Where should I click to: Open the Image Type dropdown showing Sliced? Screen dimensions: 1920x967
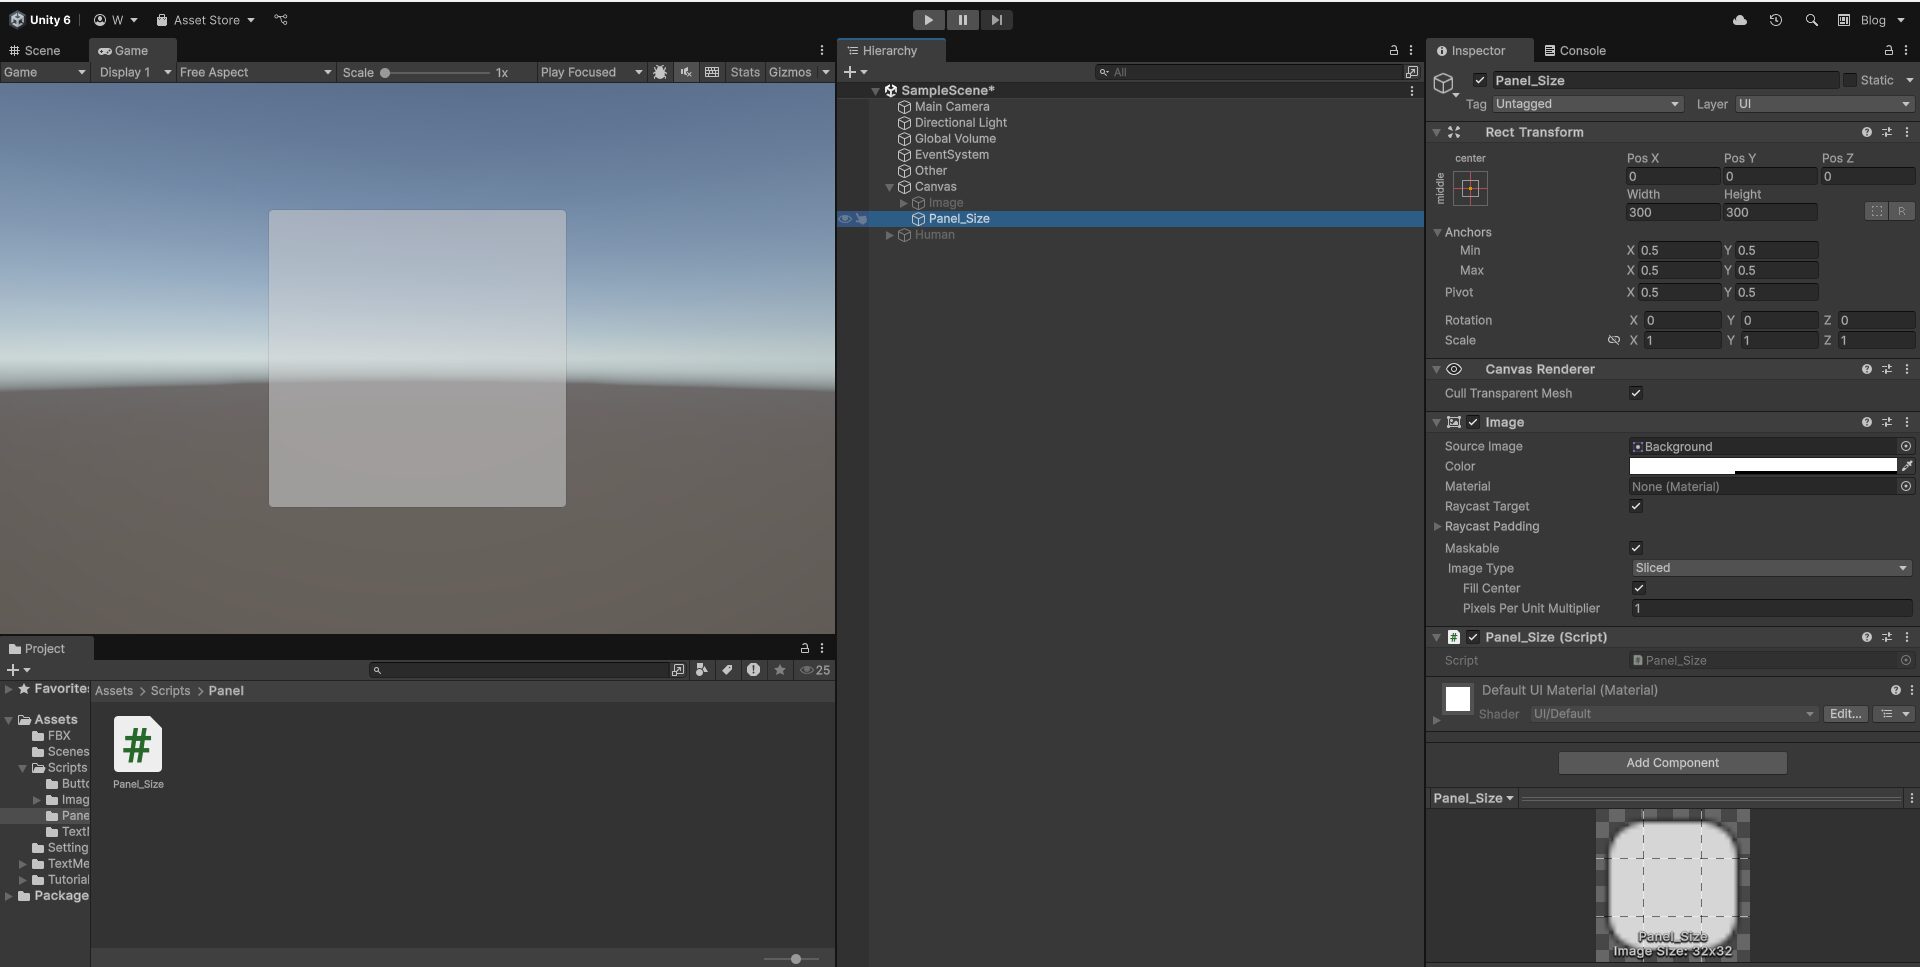point(1770,568)
